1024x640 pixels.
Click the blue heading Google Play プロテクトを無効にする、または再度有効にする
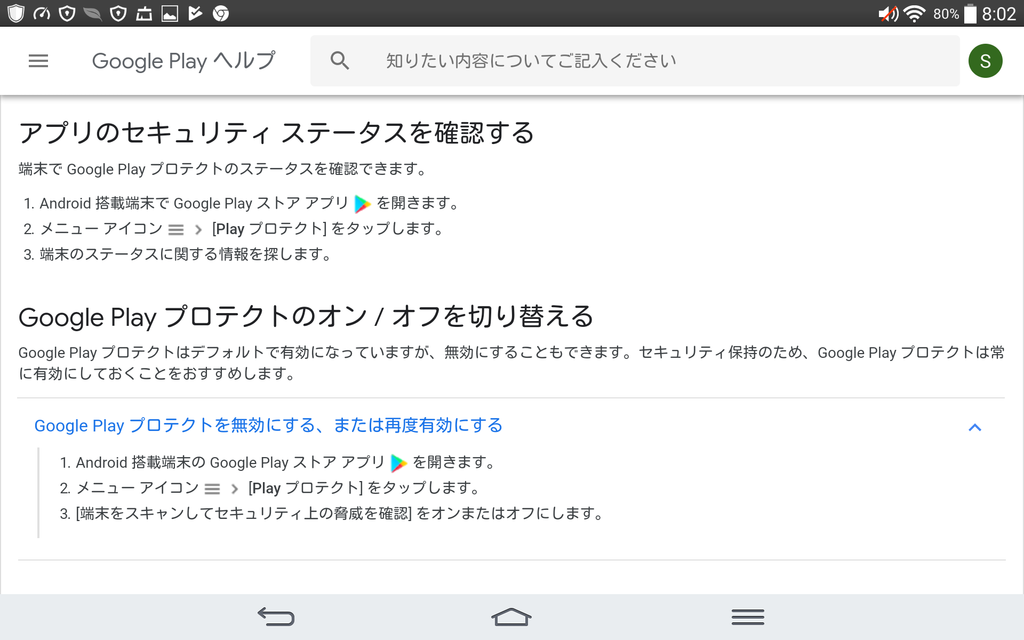click(268, 425)
